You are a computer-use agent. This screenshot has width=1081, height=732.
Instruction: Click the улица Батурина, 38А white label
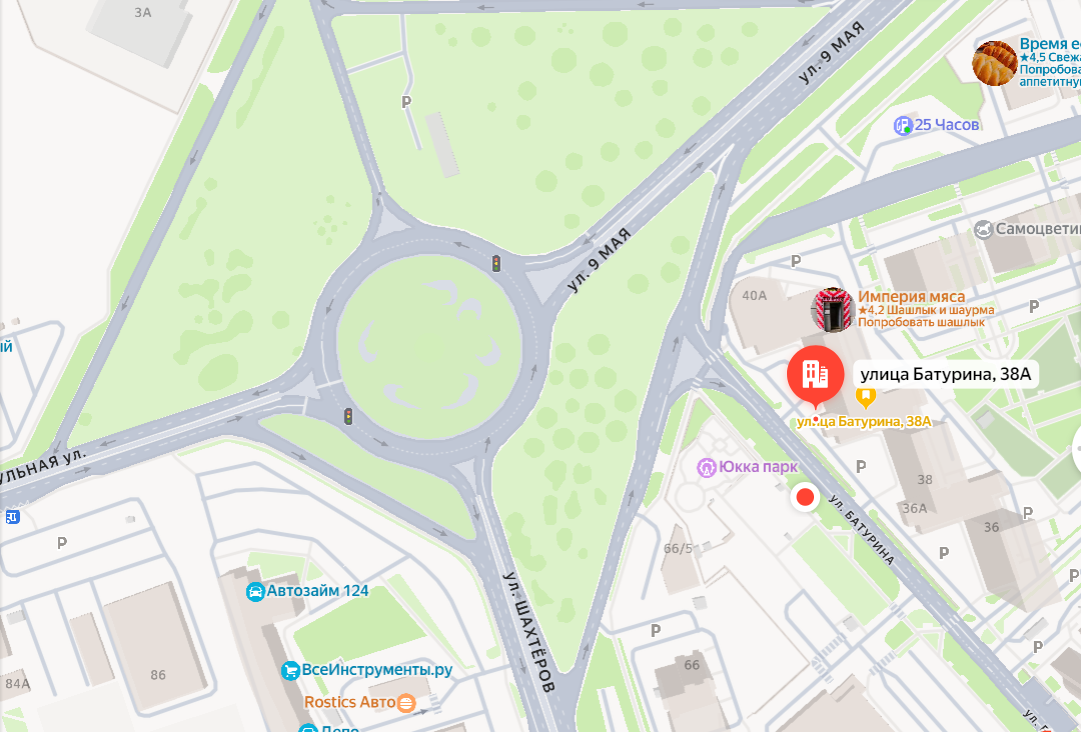click(945, 374)
